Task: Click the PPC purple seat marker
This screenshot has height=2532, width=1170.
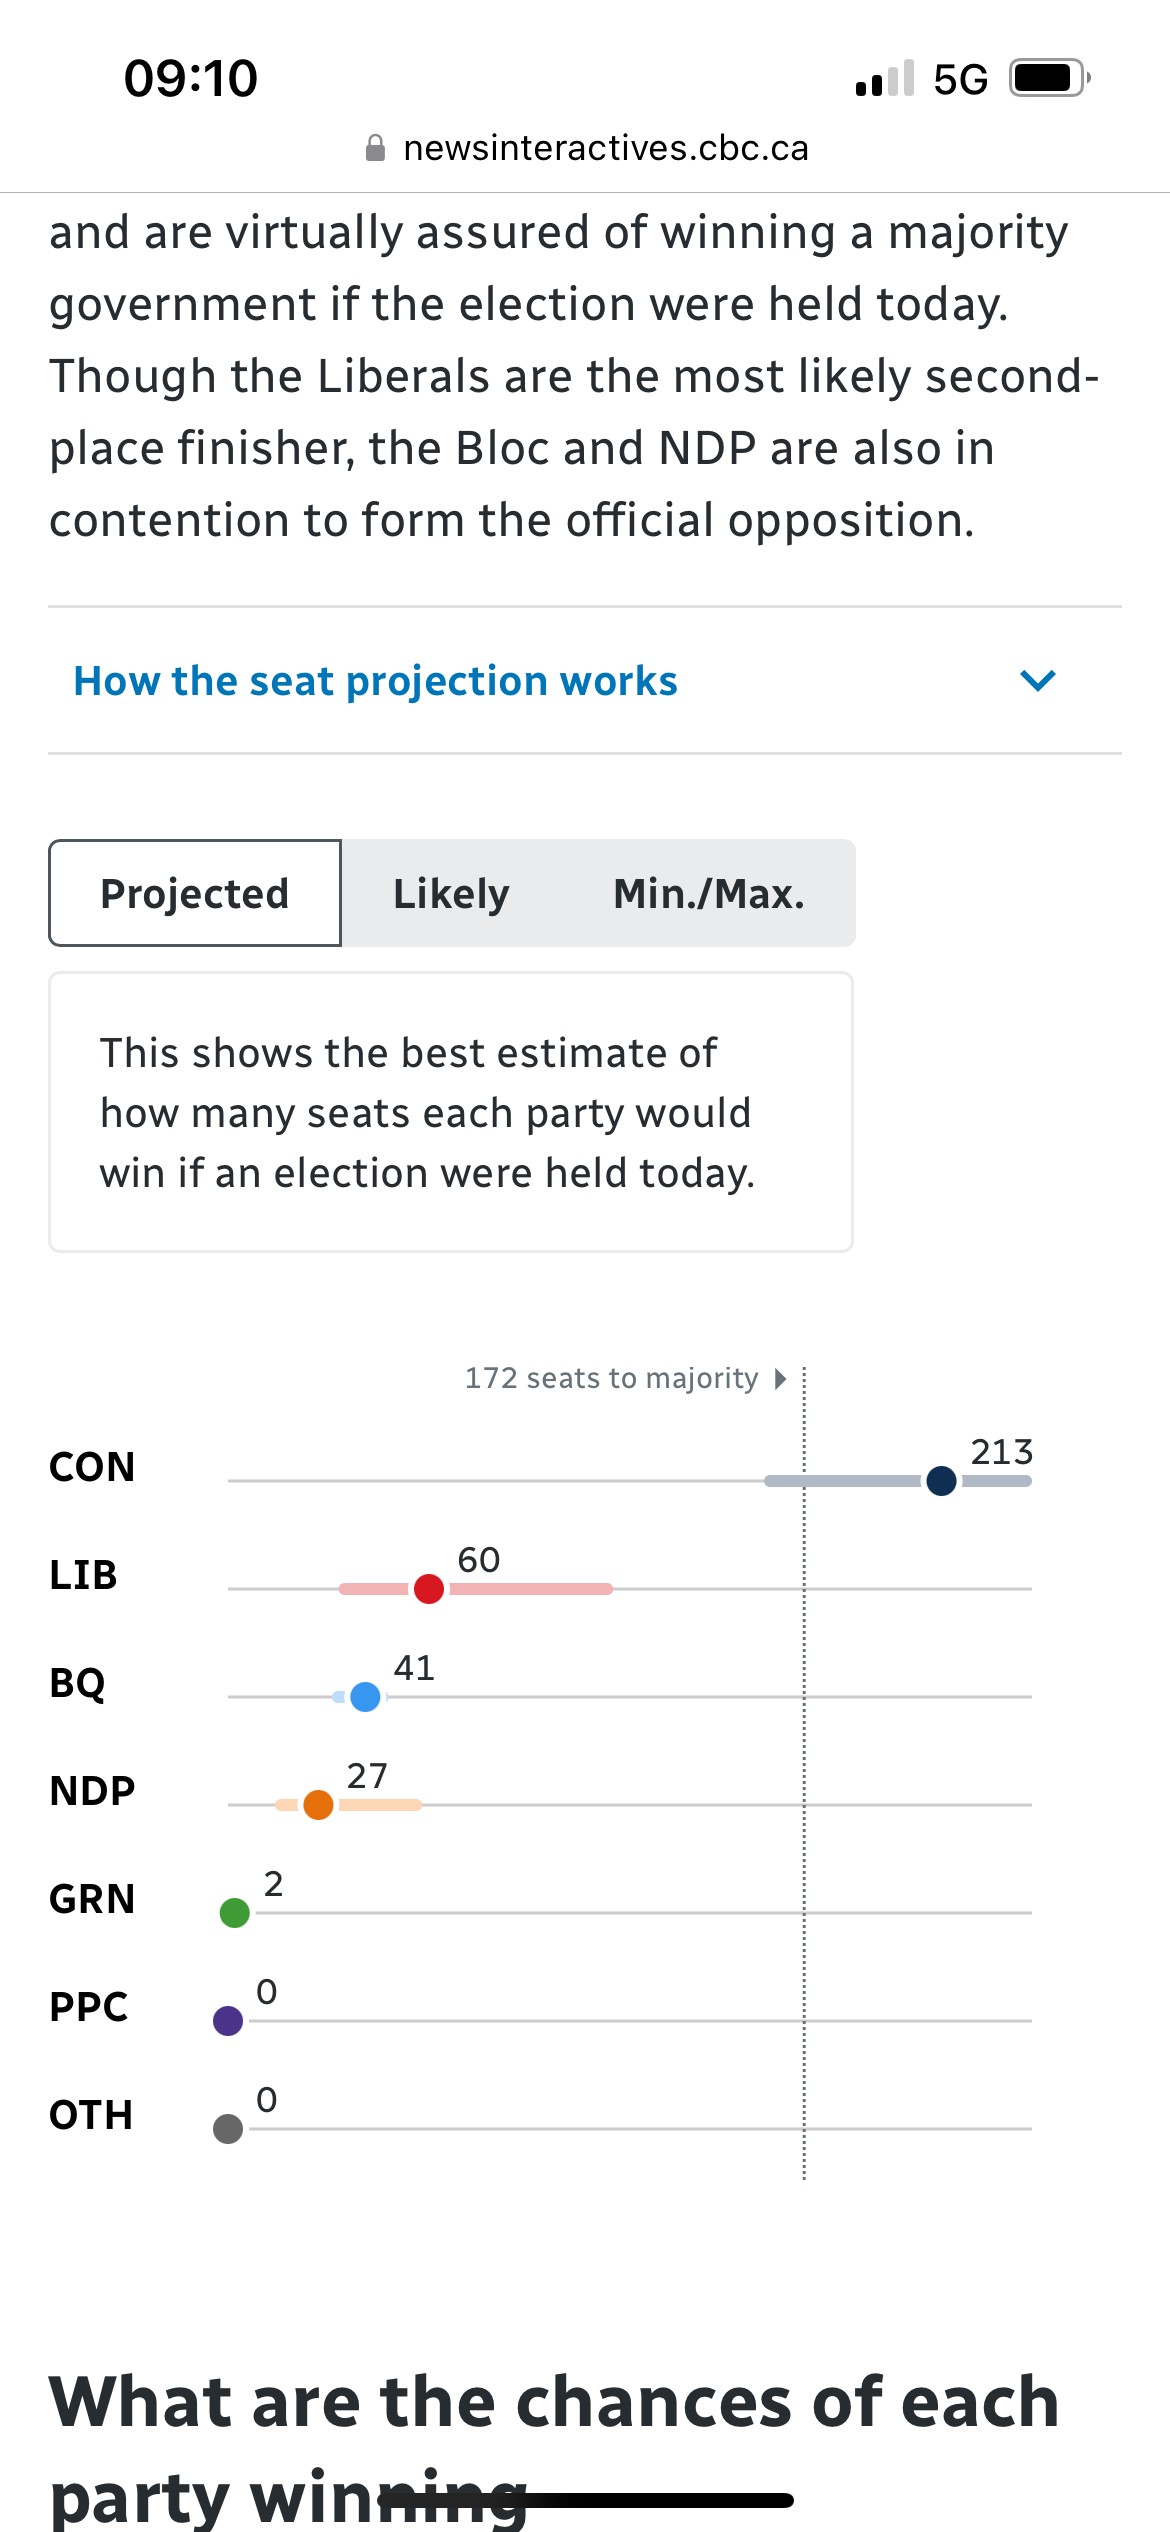Action: point(228,2021)
